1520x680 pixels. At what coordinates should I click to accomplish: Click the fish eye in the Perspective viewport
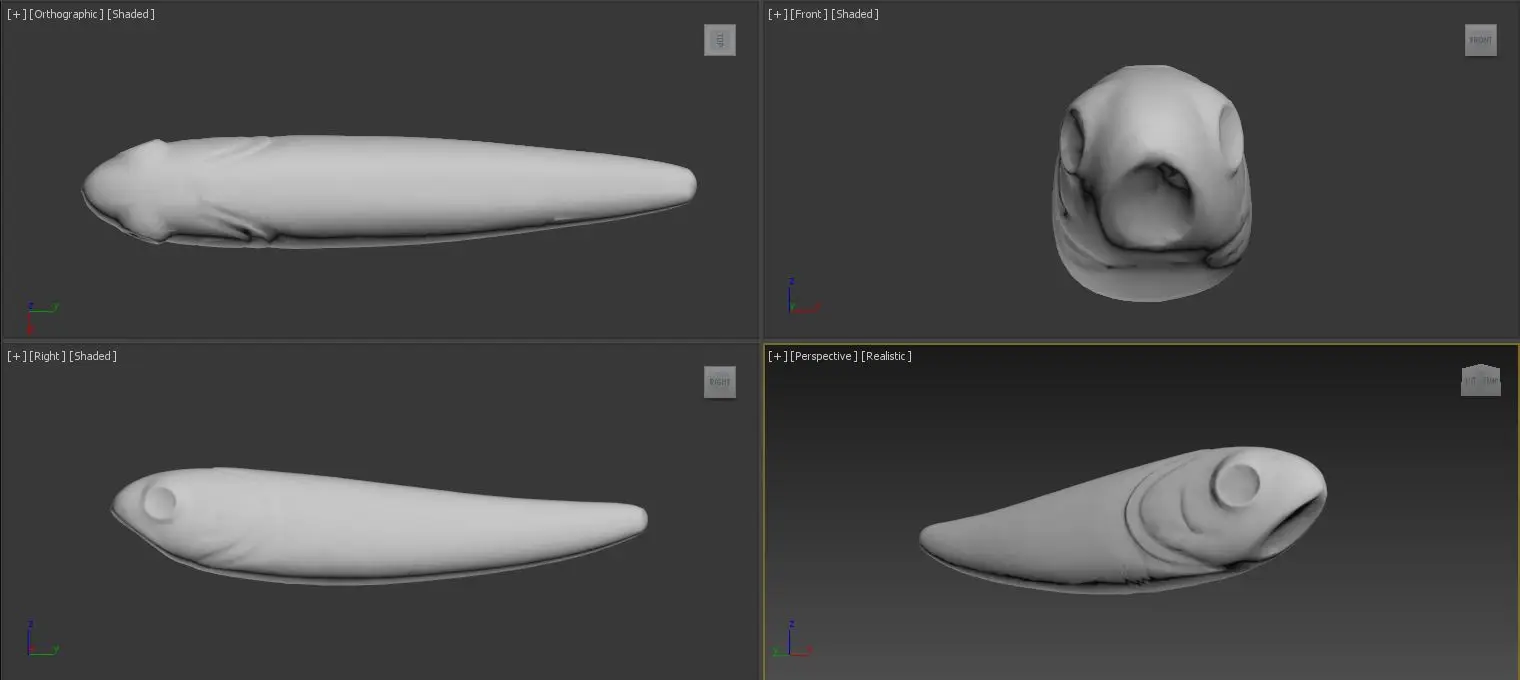click(1237, 485)
